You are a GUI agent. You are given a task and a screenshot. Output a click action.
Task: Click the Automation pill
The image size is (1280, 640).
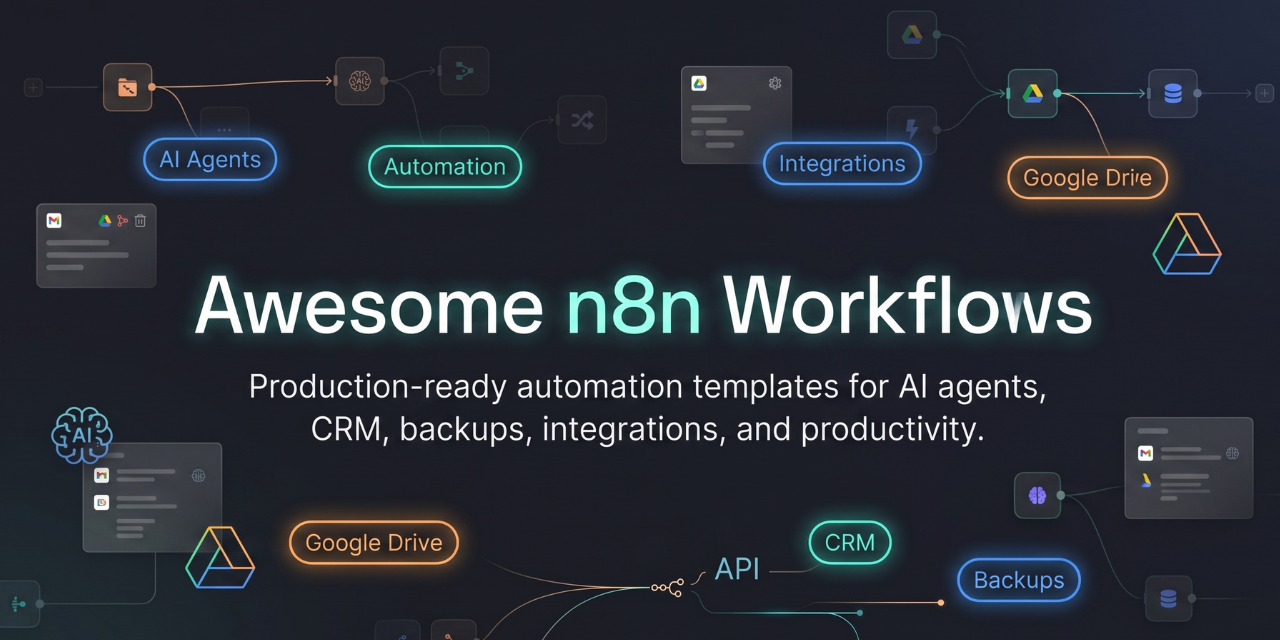coord(445,166)
